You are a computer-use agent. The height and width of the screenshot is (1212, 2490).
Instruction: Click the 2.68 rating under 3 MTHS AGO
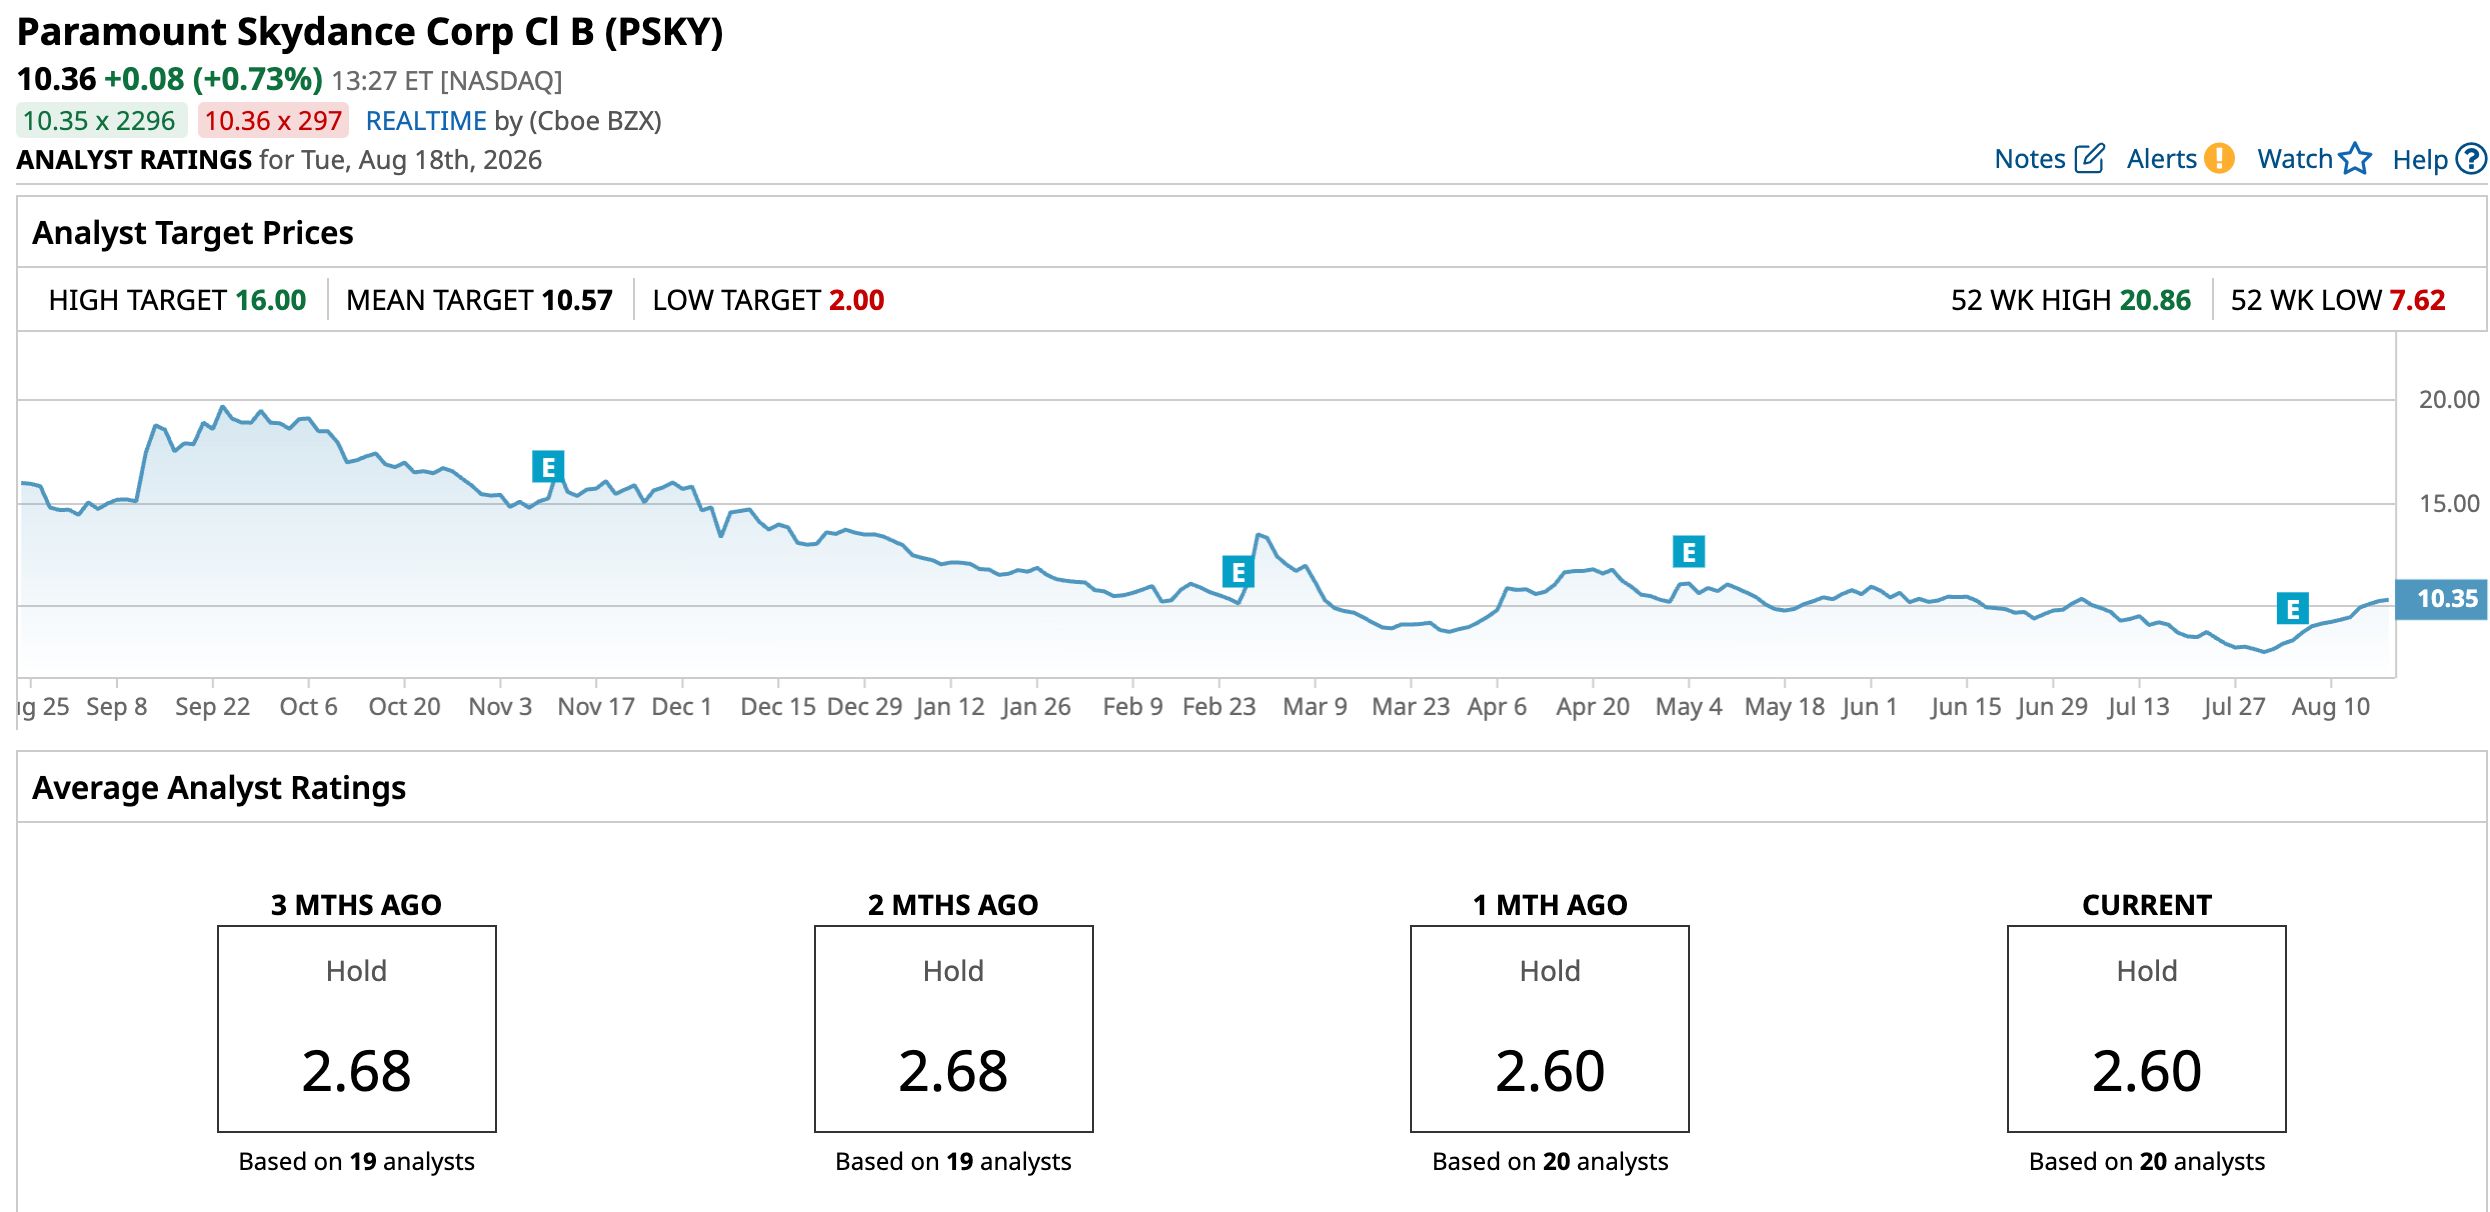[356, 1071]
